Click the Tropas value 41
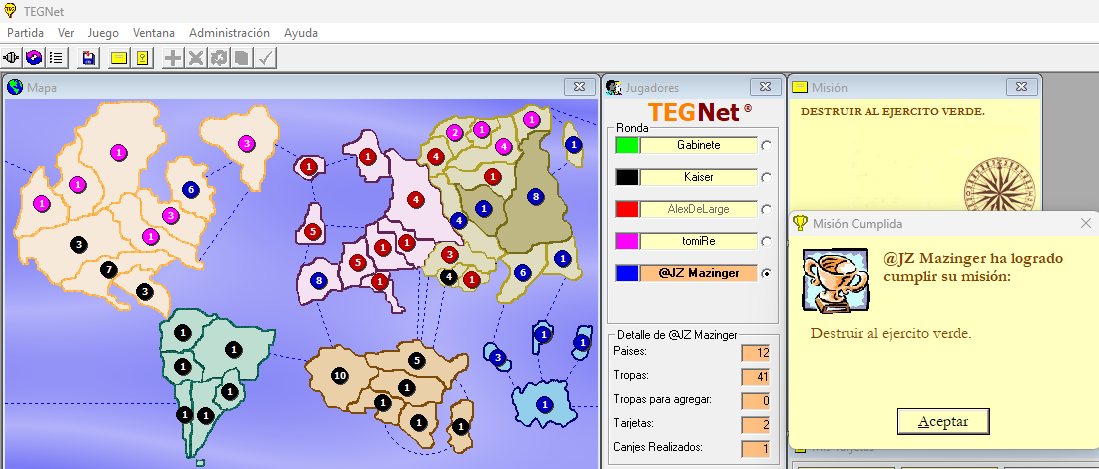This screenshot has width=1099, height=469. click(x=756, y=376)
